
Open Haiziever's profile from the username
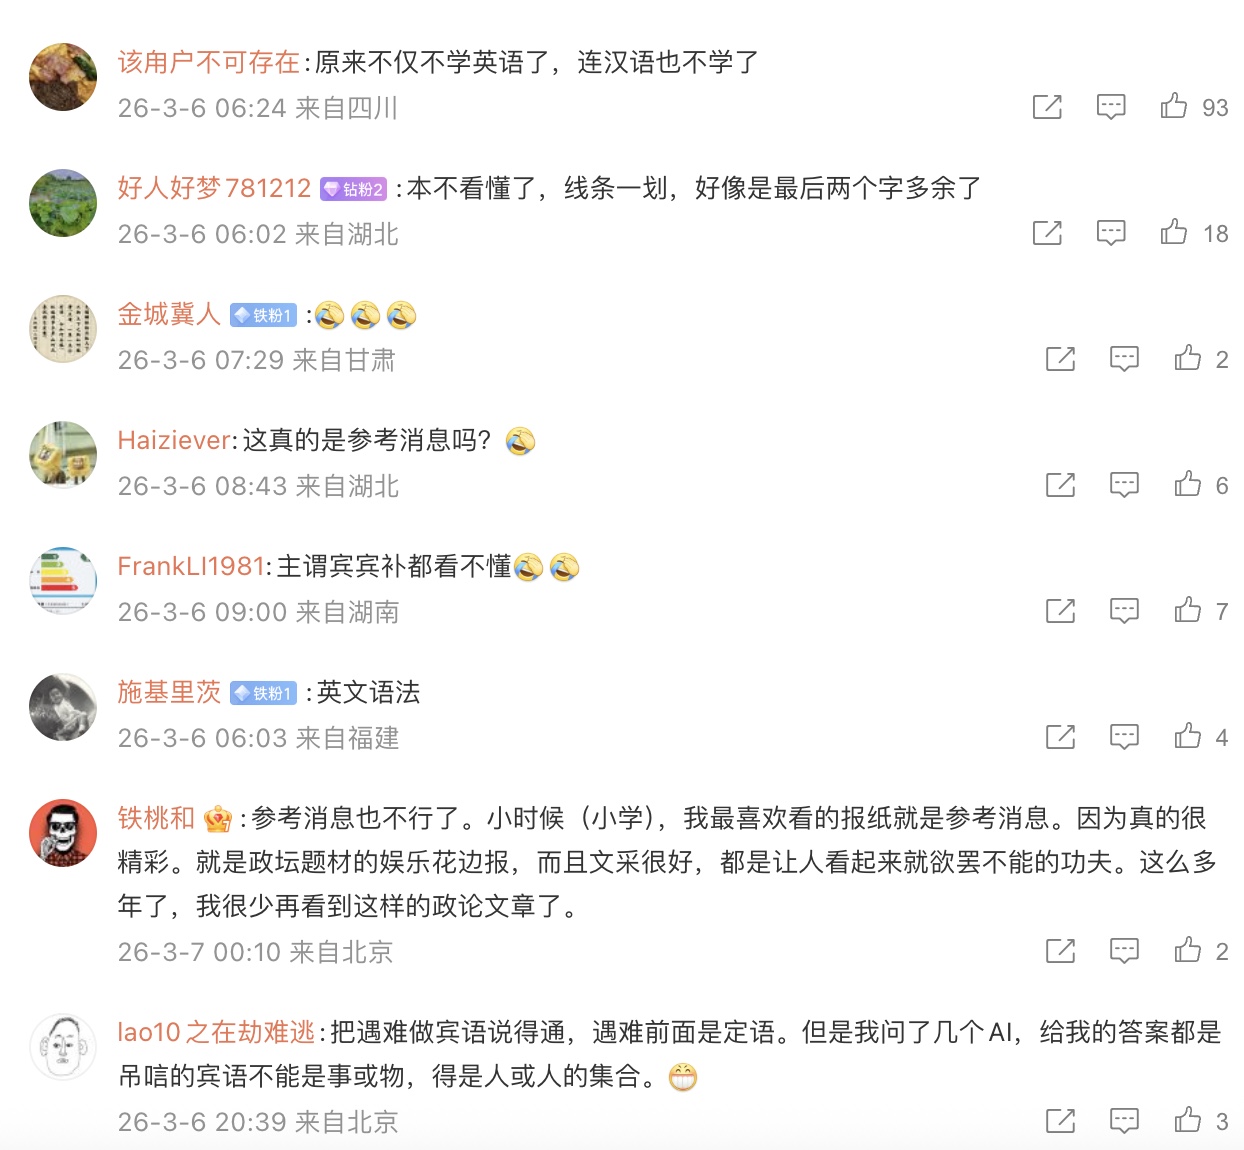174,440
